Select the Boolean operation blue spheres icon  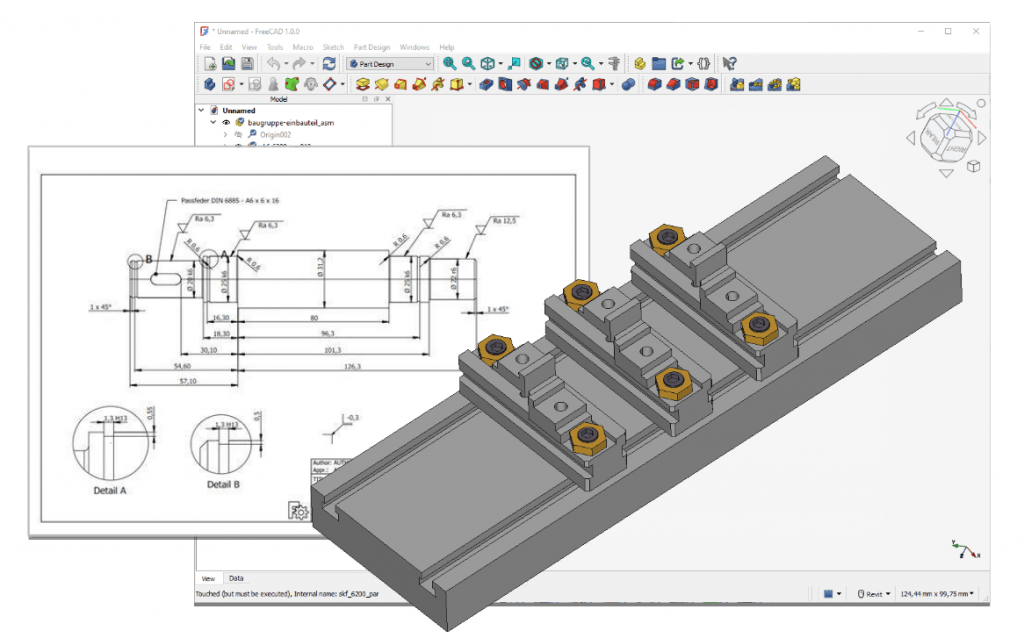point(628,85)
